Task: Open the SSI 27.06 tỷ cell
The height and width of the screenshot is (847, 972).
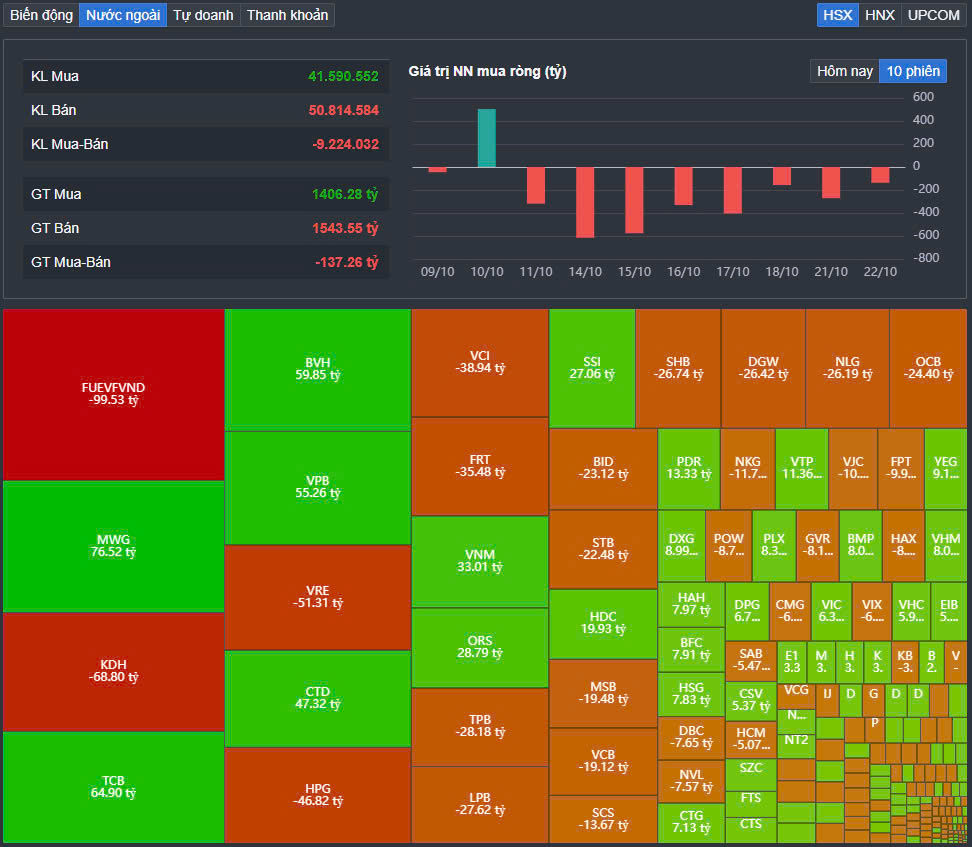Action: point(592,368)
